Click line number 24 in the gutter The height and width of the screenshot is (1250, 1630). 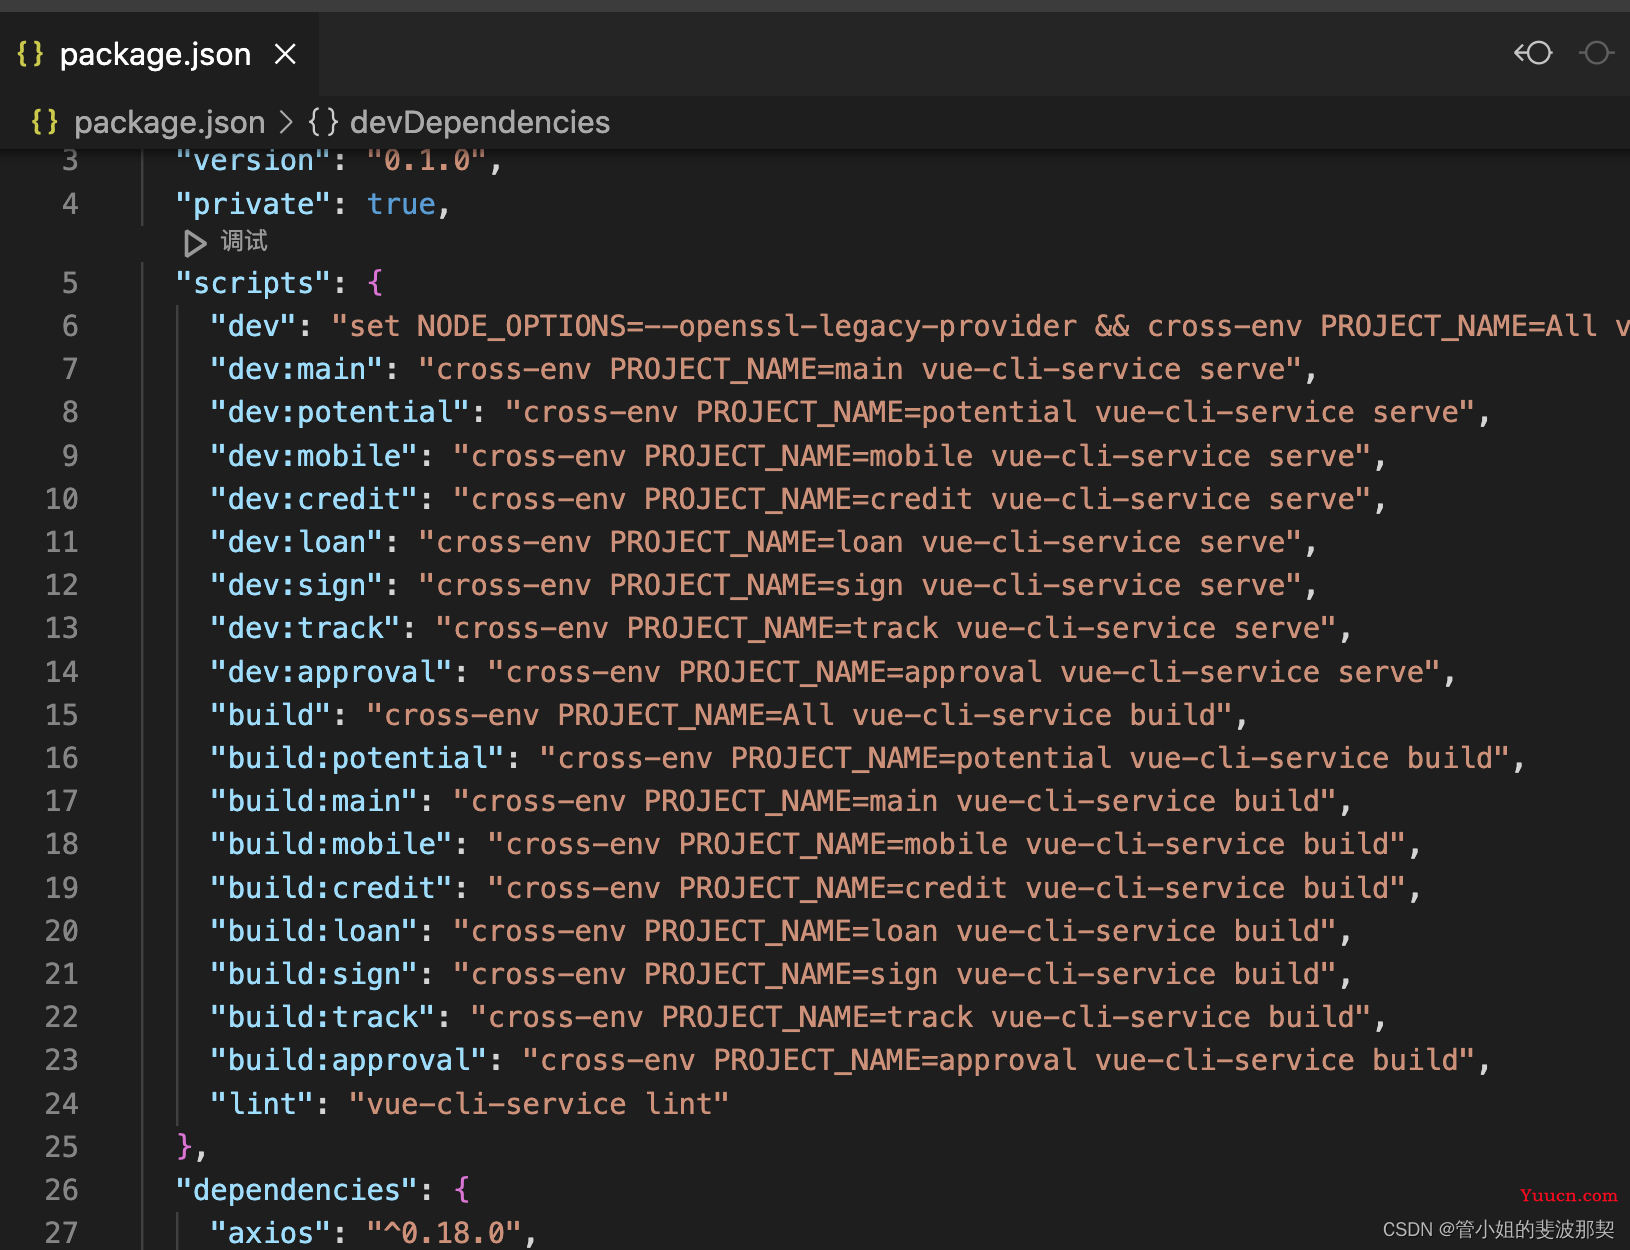(61, 1104)
